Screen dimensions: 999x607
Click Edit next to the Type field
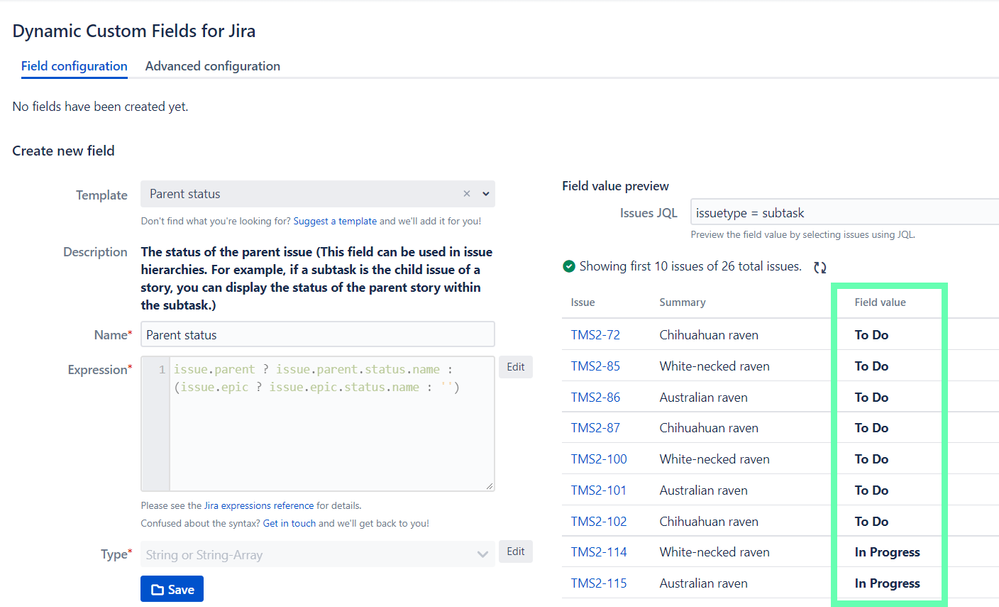click(515, 551)
